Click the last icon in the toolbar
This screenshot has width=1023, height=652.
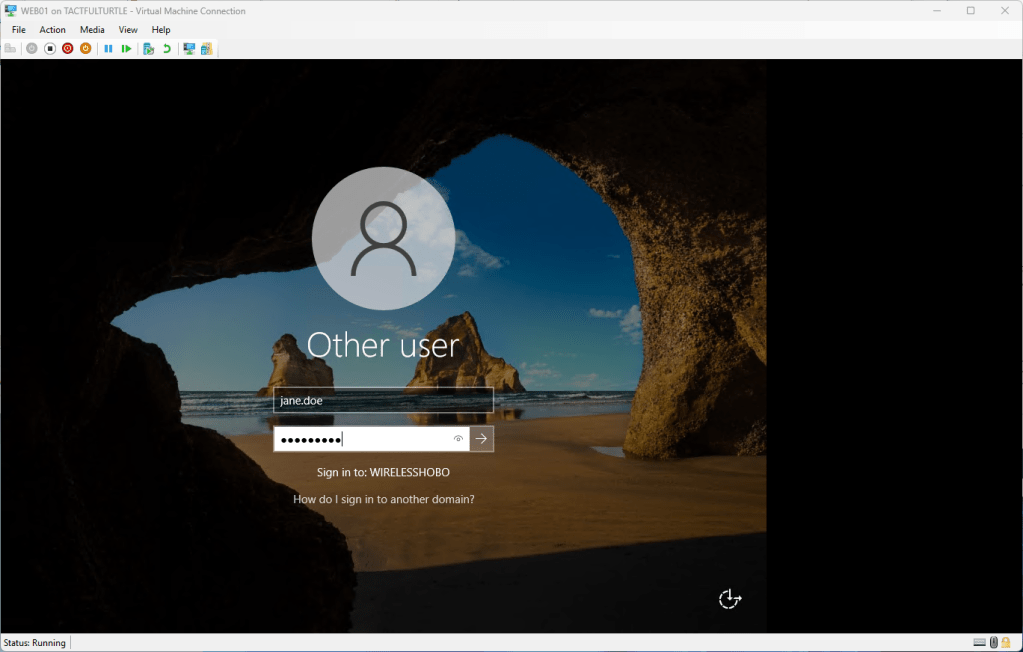pos(207,49)
